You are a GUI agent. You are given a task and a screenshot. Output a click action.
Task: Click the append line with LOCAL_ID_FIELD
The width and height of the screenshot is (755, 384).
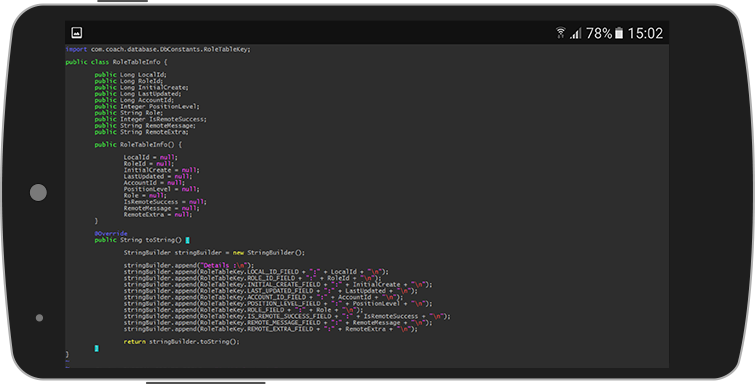coord(256,272)
